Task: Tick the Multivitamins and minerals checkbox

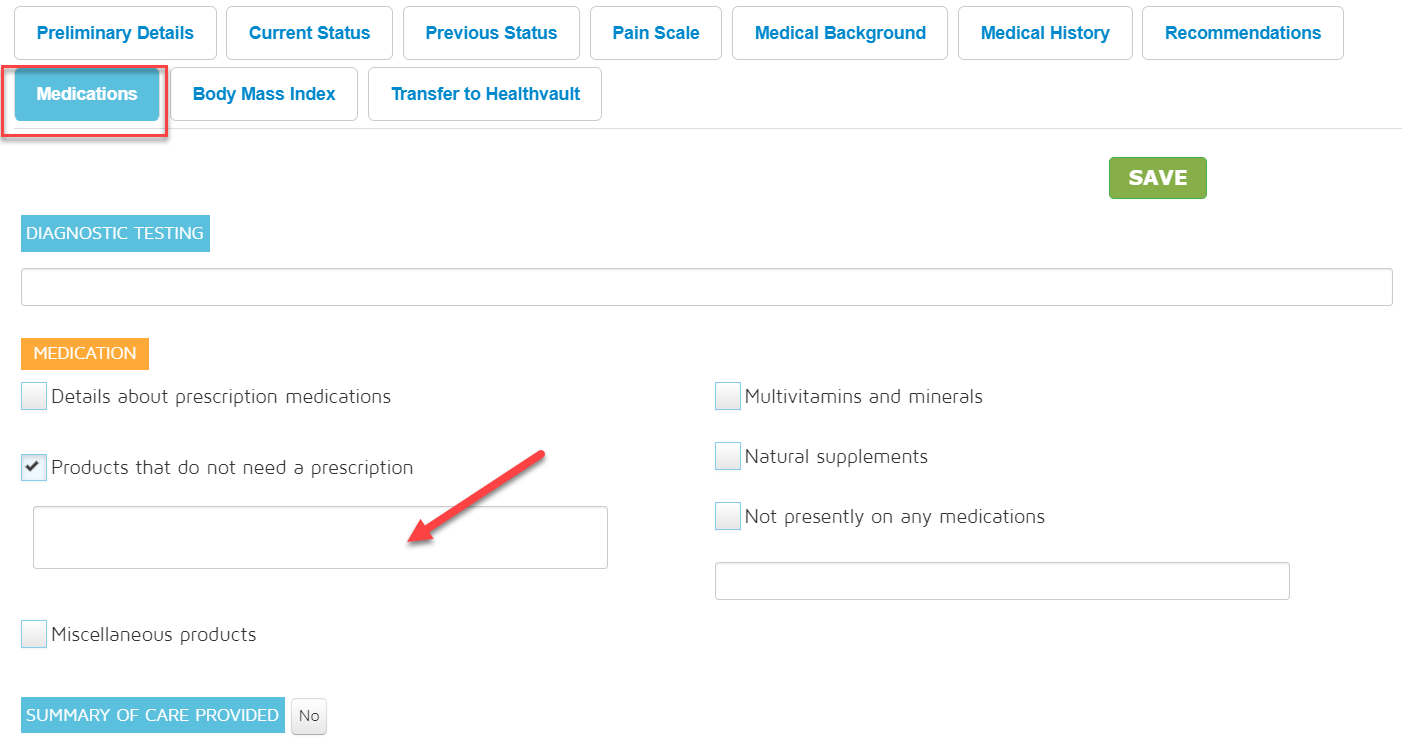Action: (728, 397)
